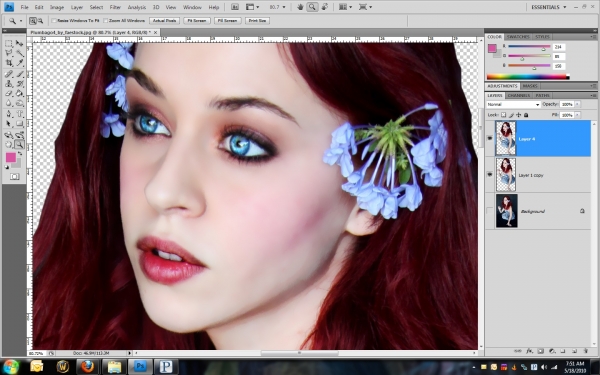Select the Clone Stamp tool

8,83
